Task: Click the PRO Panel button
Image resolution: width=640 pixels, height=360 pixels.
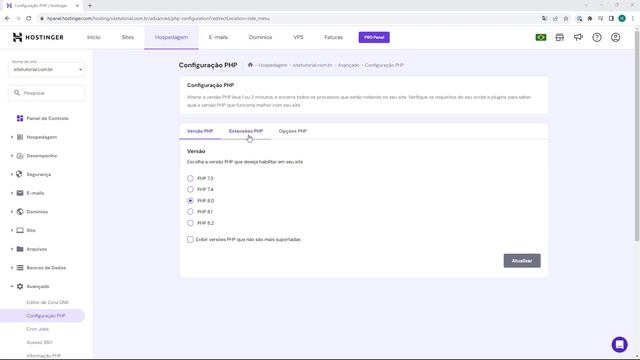Action: [x=374, y=37]
